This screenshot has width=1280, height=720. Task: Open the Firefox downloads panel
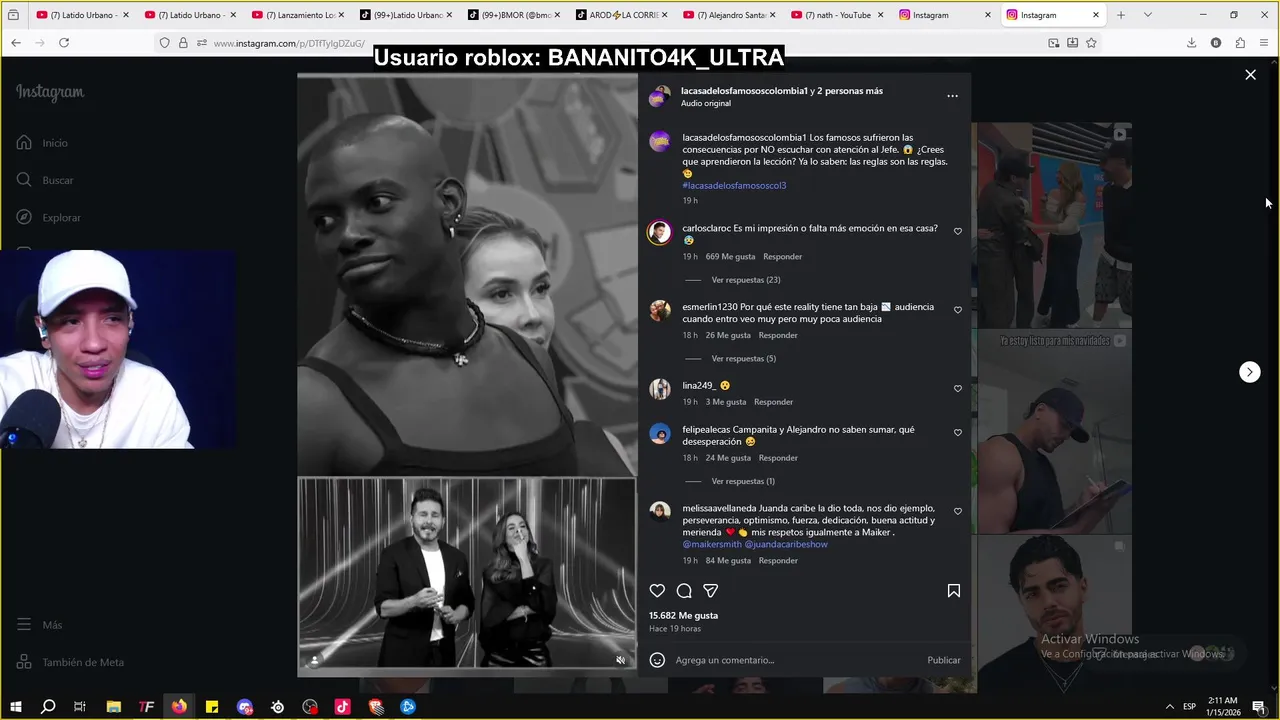pos(1191,43)
